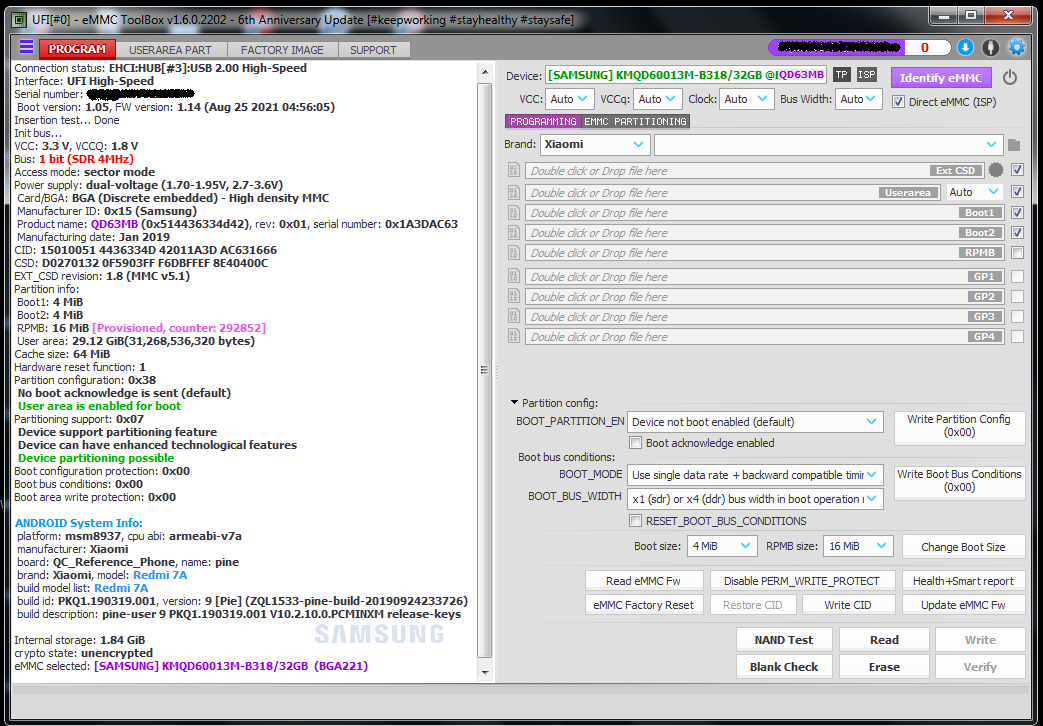Switch to the SUPPORT tab
The image size is (1043, 726).
[x=373, y=50]
